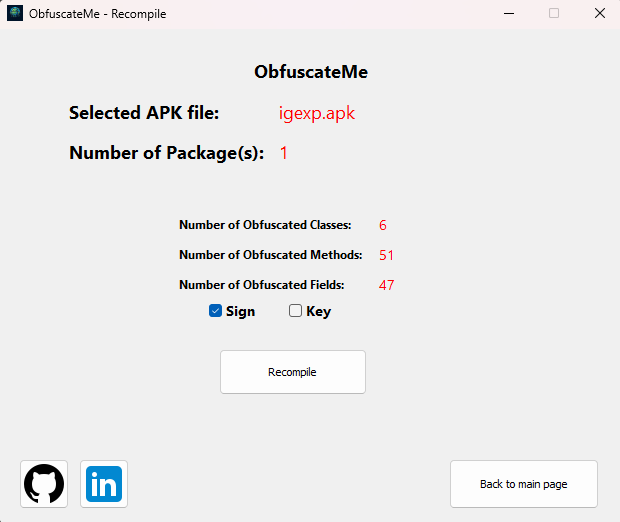The width and height of the screenshot is (620, 522).
Task: Click the igexp.apk file name
Action: tap(317, 113)
